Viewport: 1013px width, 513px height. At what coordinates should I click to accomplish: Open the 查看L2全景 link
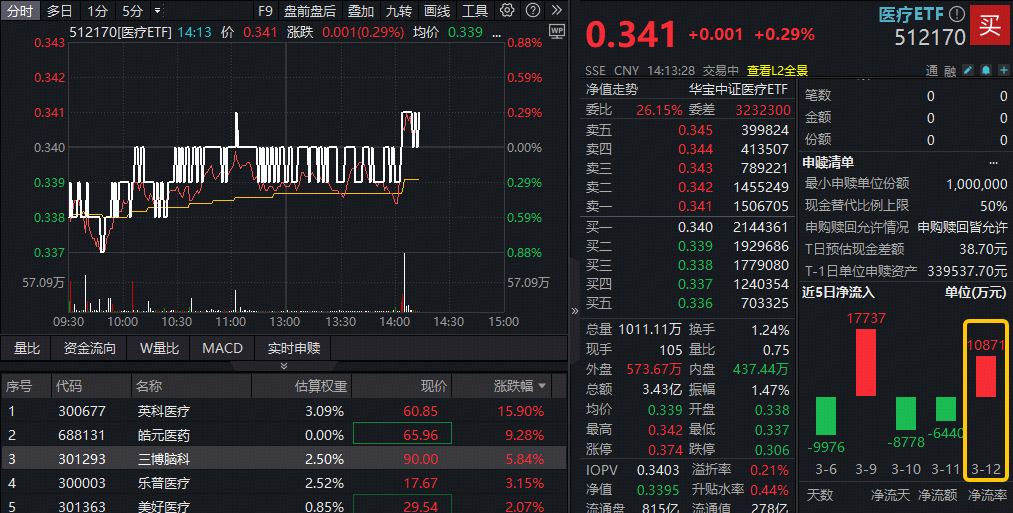pos(777,71)
